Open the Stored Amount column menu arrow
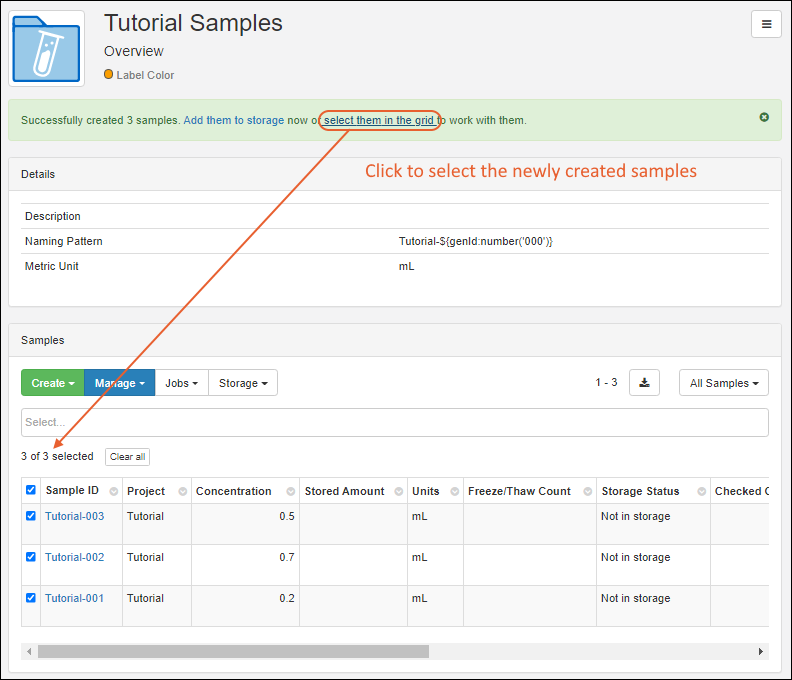792x680 pixels. pos(397,492)
